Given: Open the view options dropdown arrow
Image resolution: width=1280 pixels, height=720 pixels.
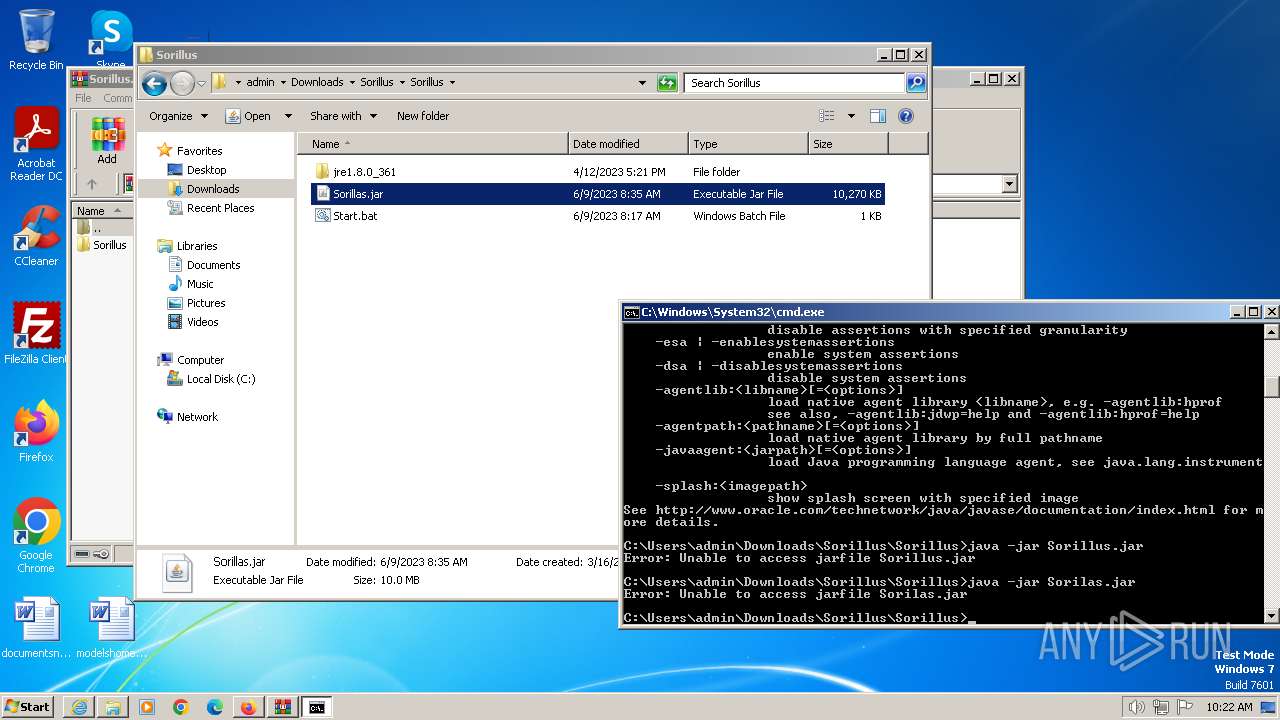Looking at the screenshot, I should pos(851,116).
